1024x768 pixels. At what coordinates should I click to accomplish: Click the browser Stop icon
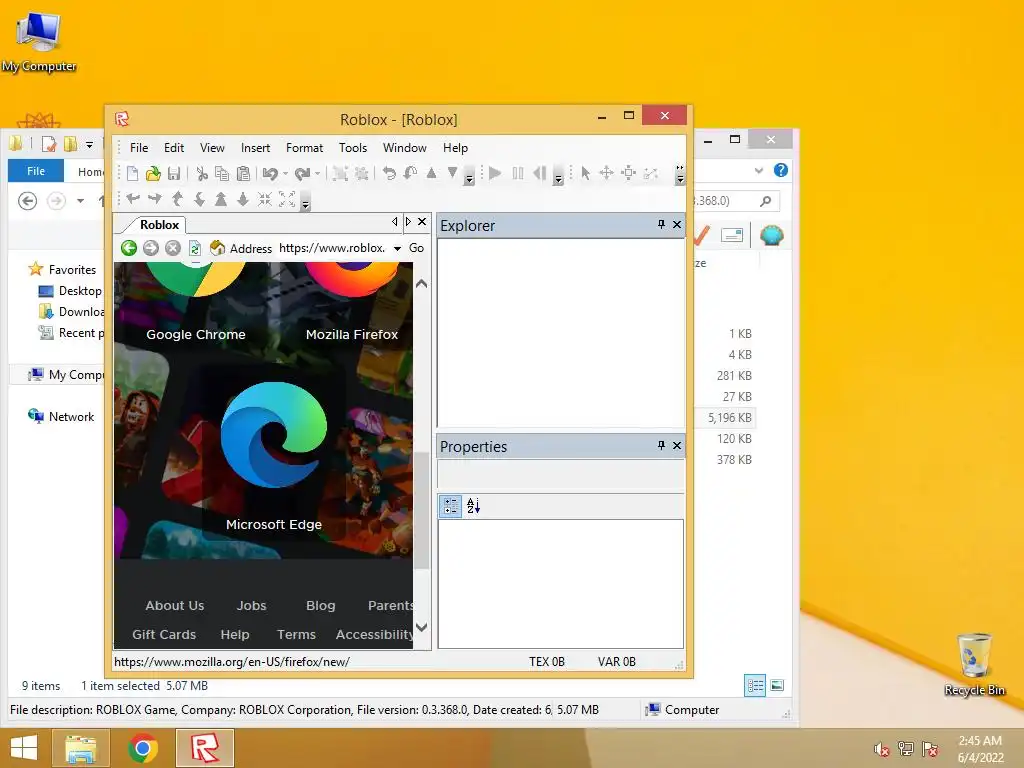click(x=172, y=248)
